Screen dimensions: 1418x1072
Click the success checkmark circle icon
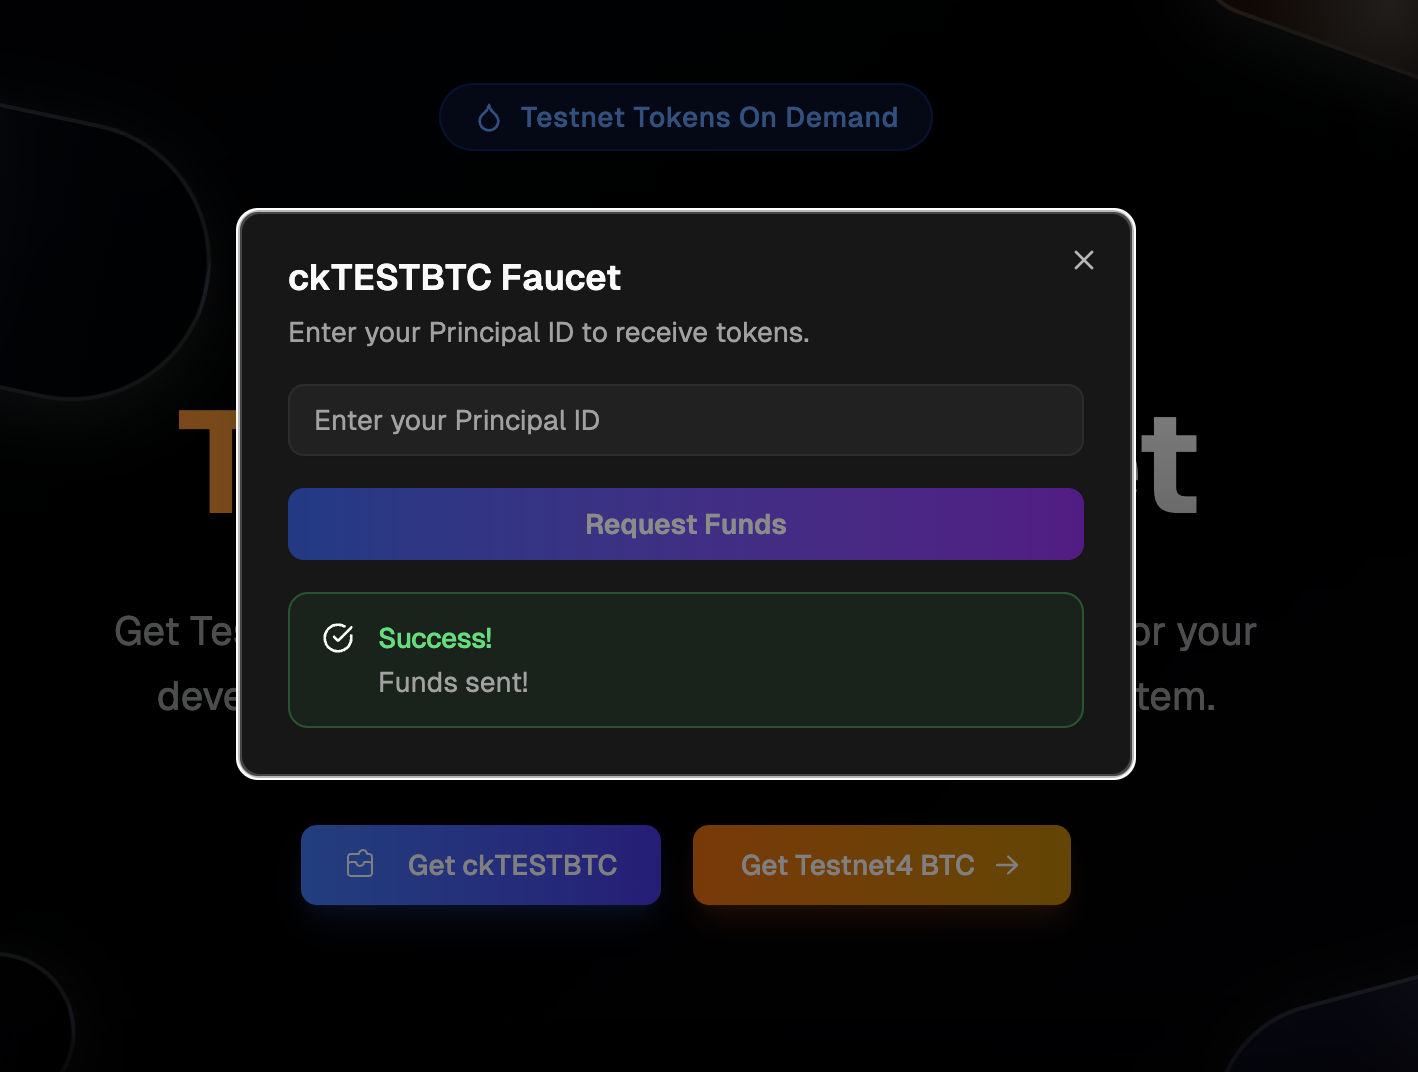pos(338,638)
